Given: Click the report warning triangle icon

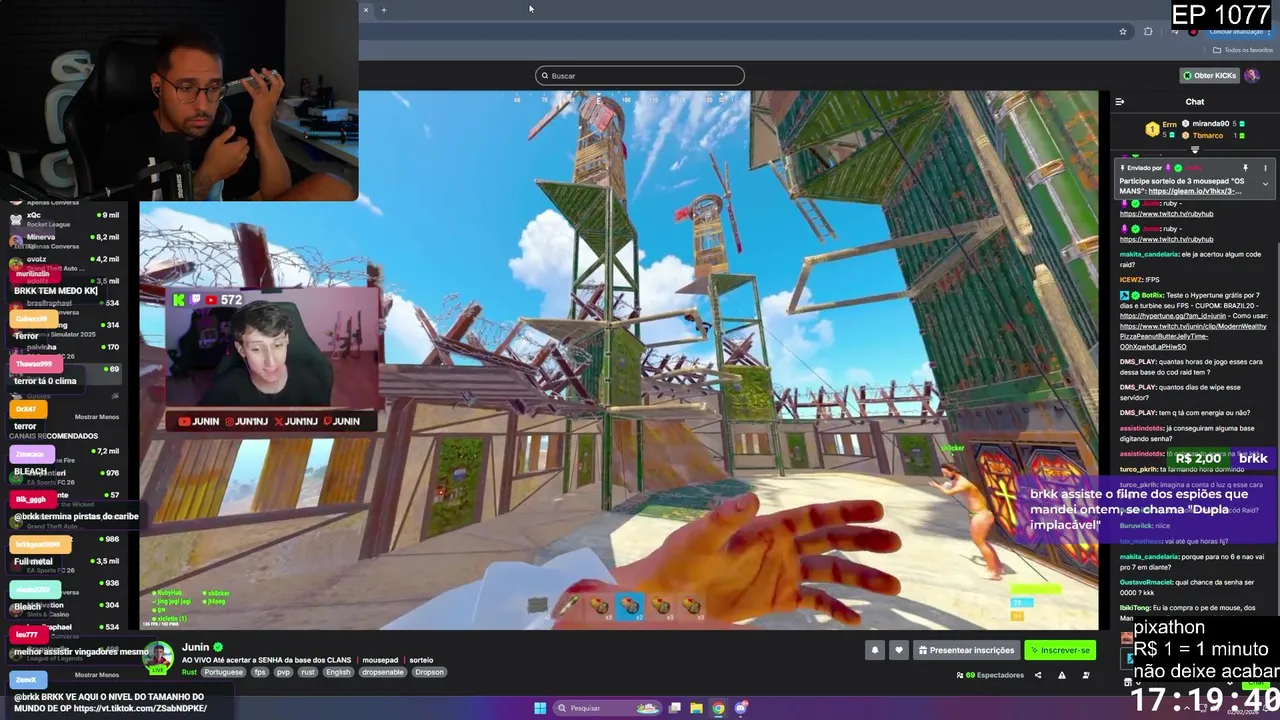Looking at the screenshot, I should pos(1061,675).
